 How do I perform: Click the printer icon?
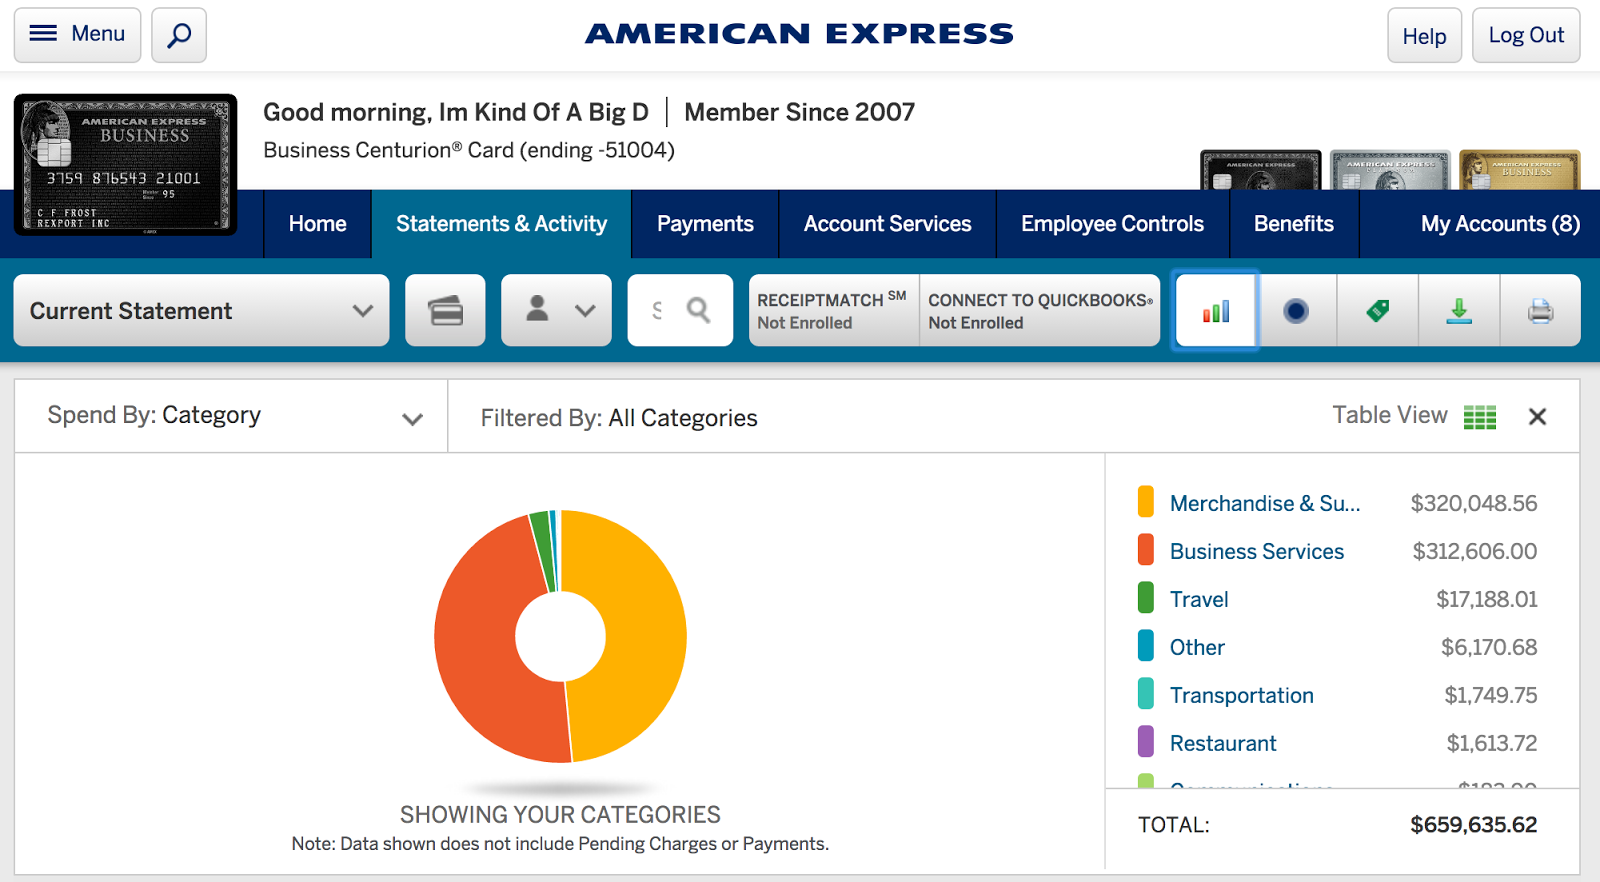tap(1540, 311)
